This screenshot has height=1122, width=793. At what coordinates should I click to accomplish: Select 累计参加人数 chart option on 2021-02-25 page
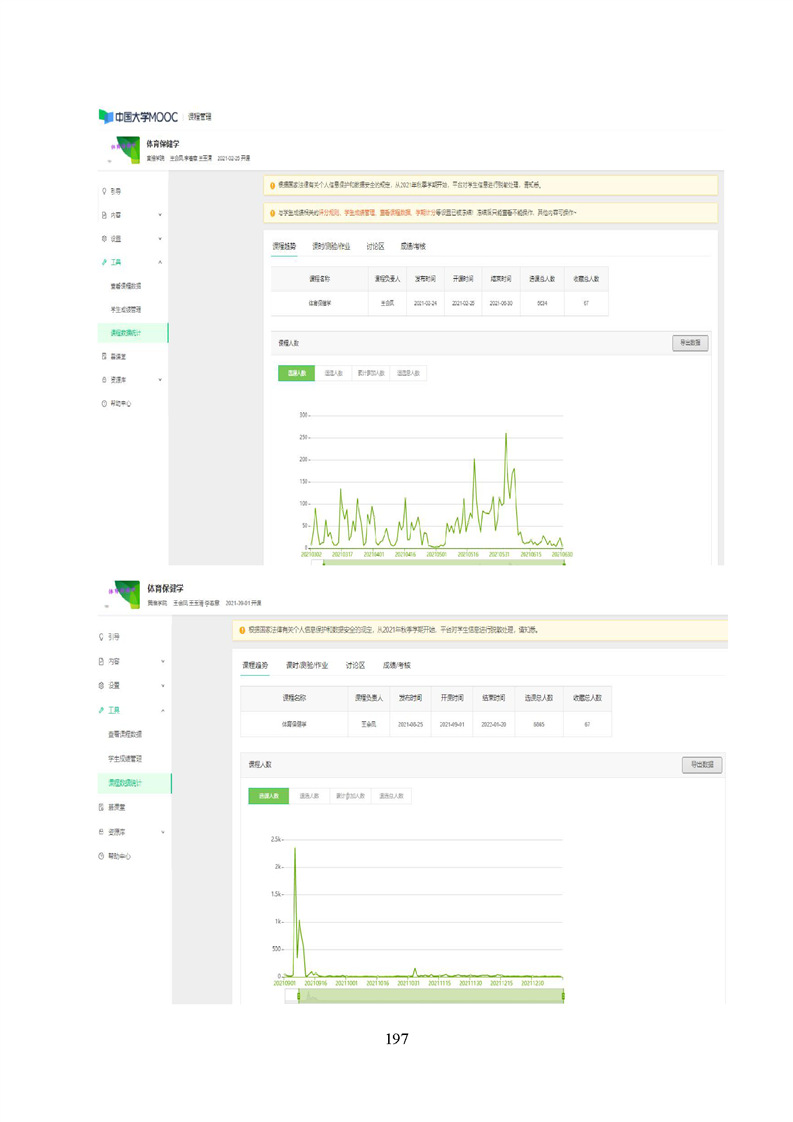pyautogui.click(x=371, y=373)
